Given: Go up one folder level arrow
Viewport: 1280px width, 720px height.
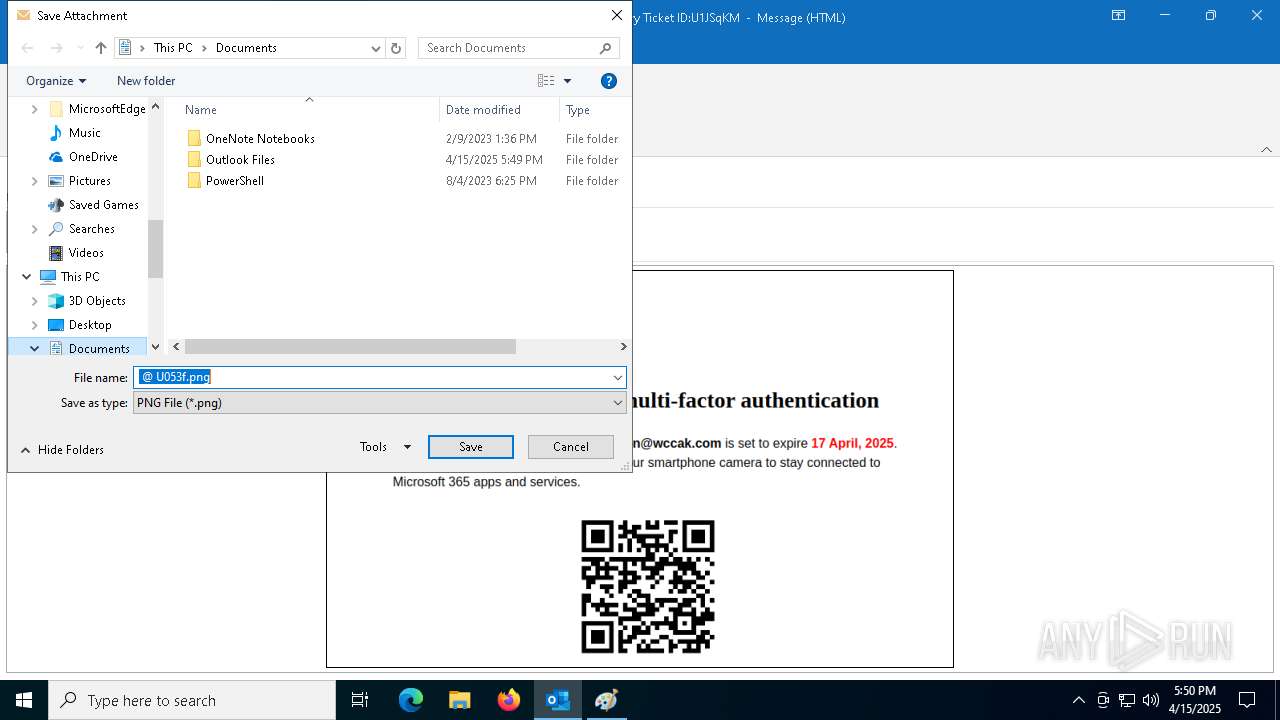Looking at the screenshot, I should coord(101,48).
